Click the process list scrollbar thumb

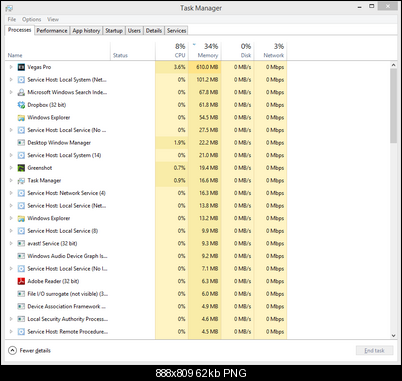[393, 106]
